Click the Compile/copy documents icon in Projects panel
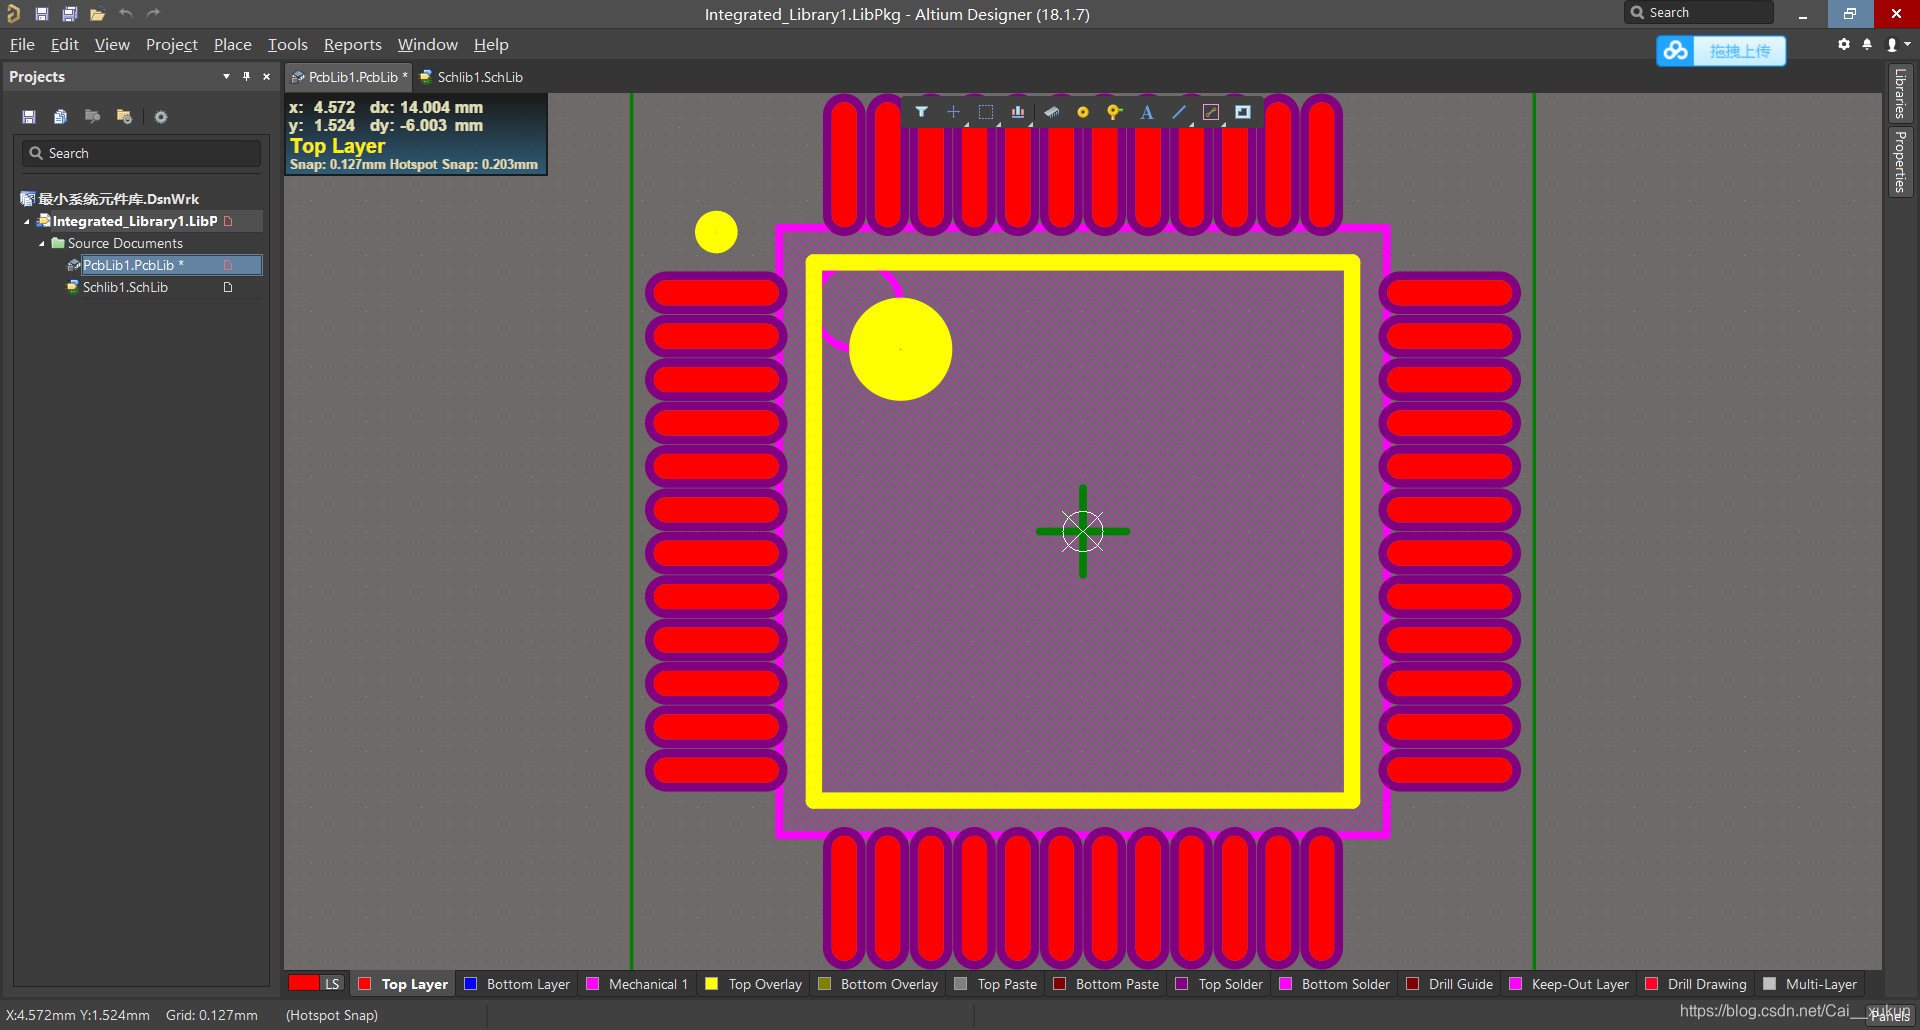Screen dimensions: 1920x1030 [60, 117]
